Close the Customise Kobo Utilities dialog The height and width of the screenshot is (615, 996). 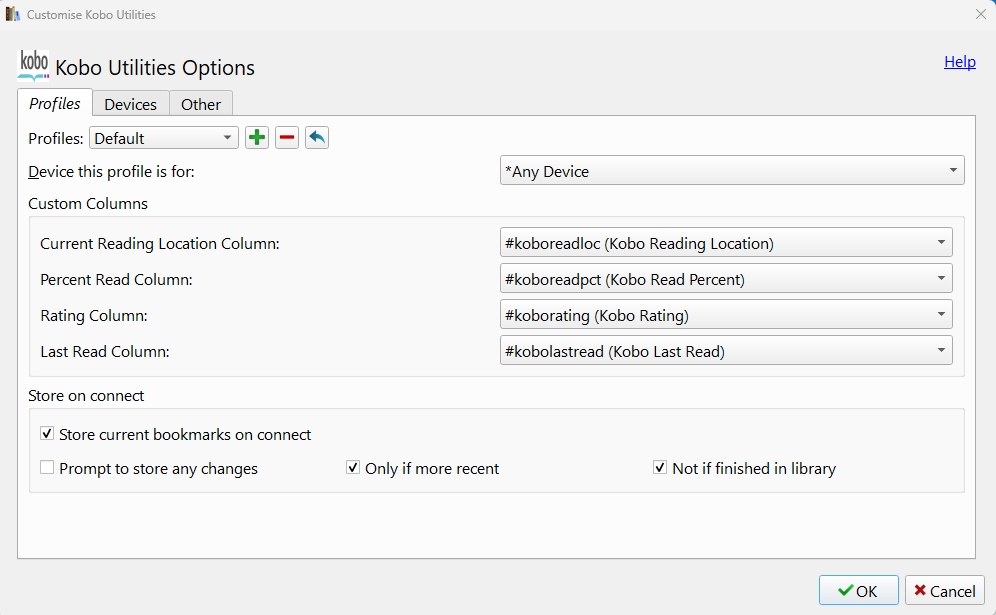pos(980,15)
